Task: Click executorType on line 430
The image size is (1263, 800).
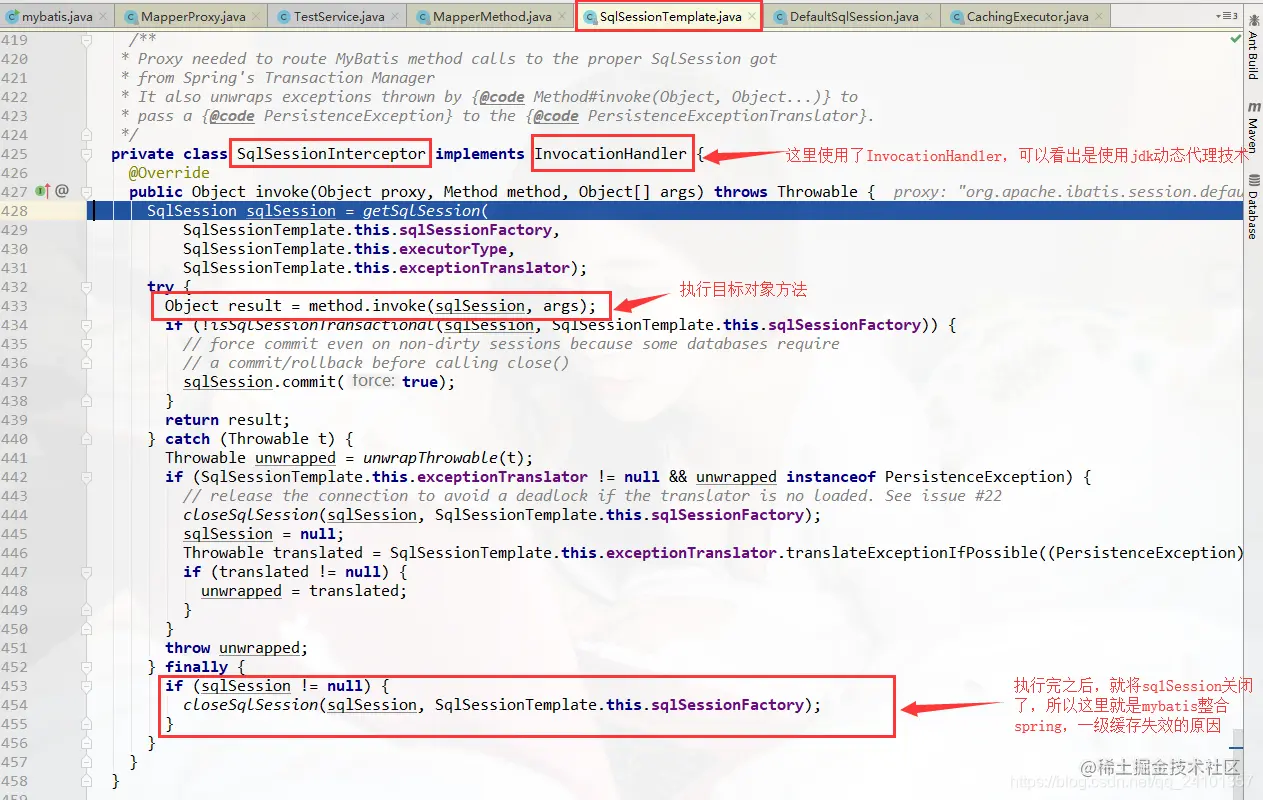Action: pyautogui.click(x=453, y=249)
